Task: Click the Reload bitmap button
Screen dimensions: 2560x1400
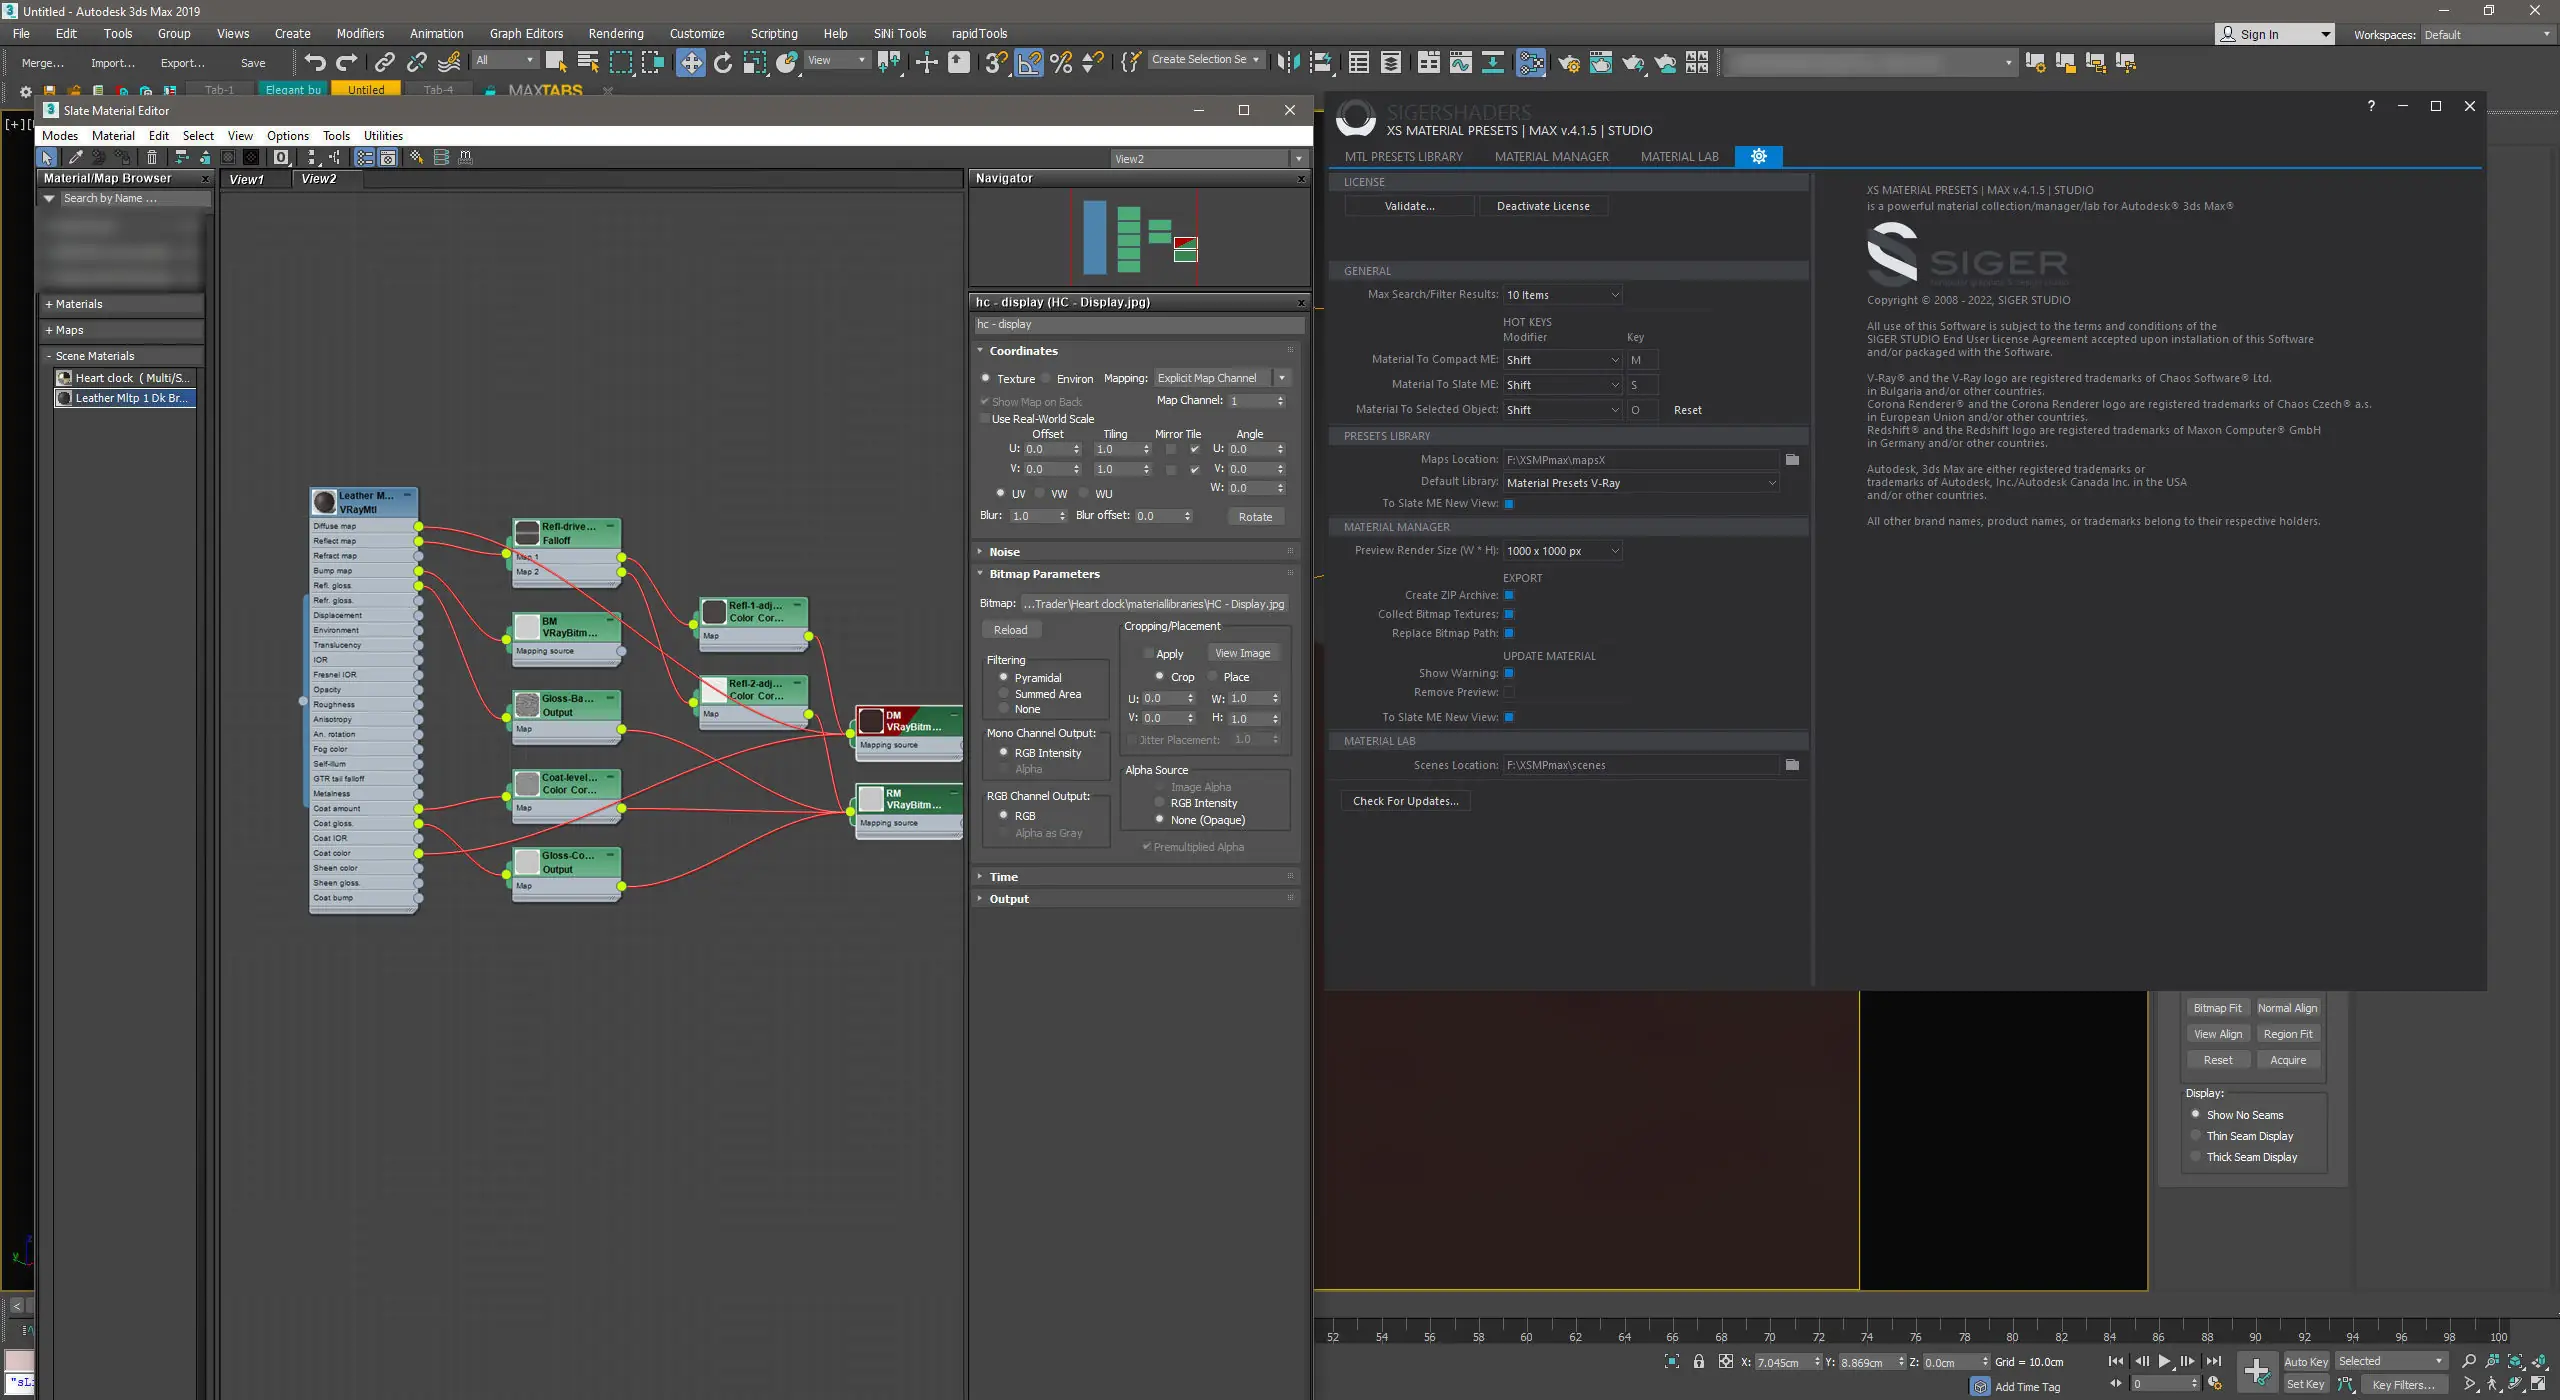Action: tap(1010, 629)
